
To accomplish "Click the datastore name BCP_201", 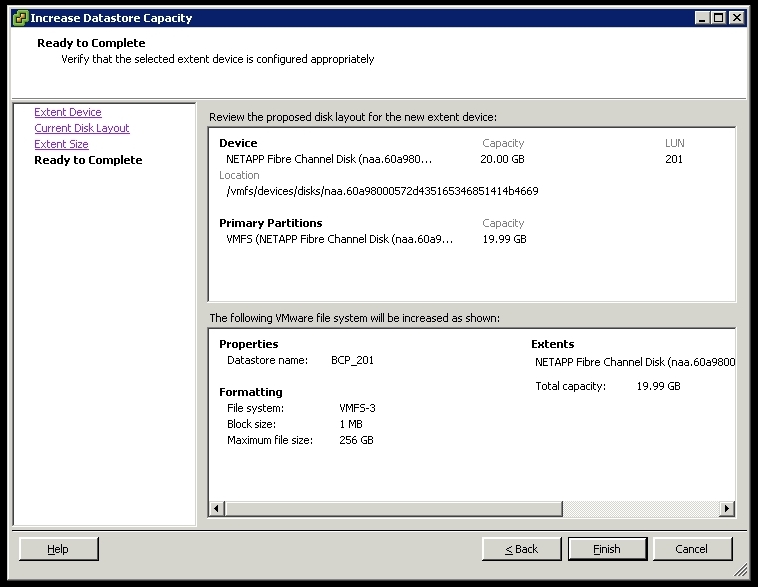I will [x=352, y=360].
